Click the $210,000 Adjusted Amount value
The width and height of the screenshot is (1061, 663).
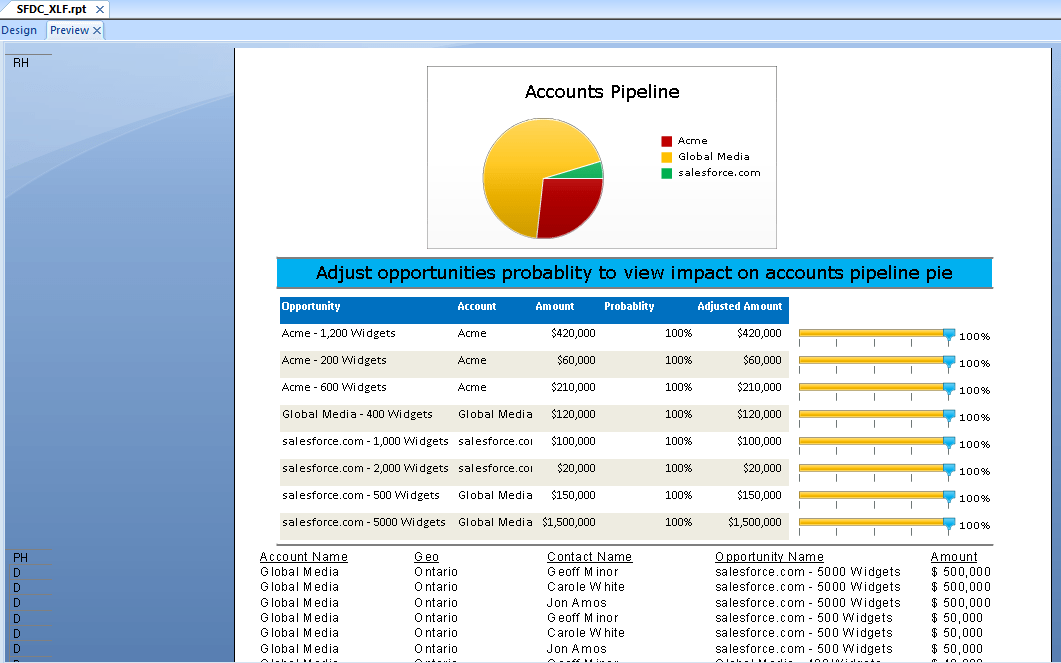click(759, 388)
